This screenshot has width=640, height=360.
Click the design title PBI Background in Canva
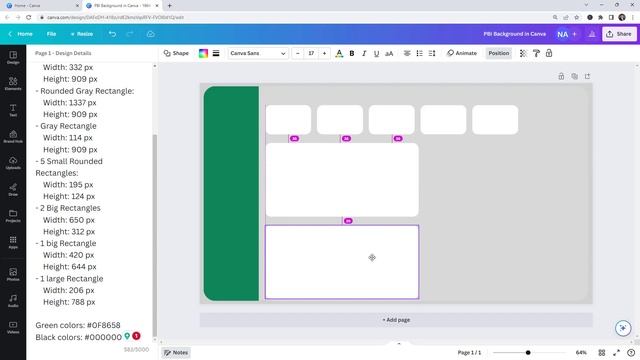pyautogui.click(x=515, y=34)
